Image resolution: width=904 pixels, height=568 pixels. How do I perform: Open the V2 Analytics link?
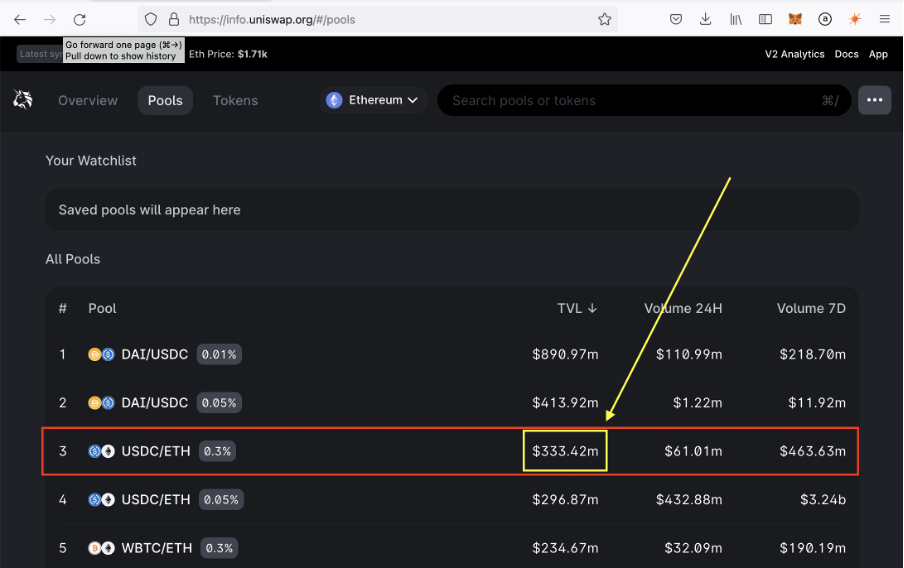(x=794, y=54)
